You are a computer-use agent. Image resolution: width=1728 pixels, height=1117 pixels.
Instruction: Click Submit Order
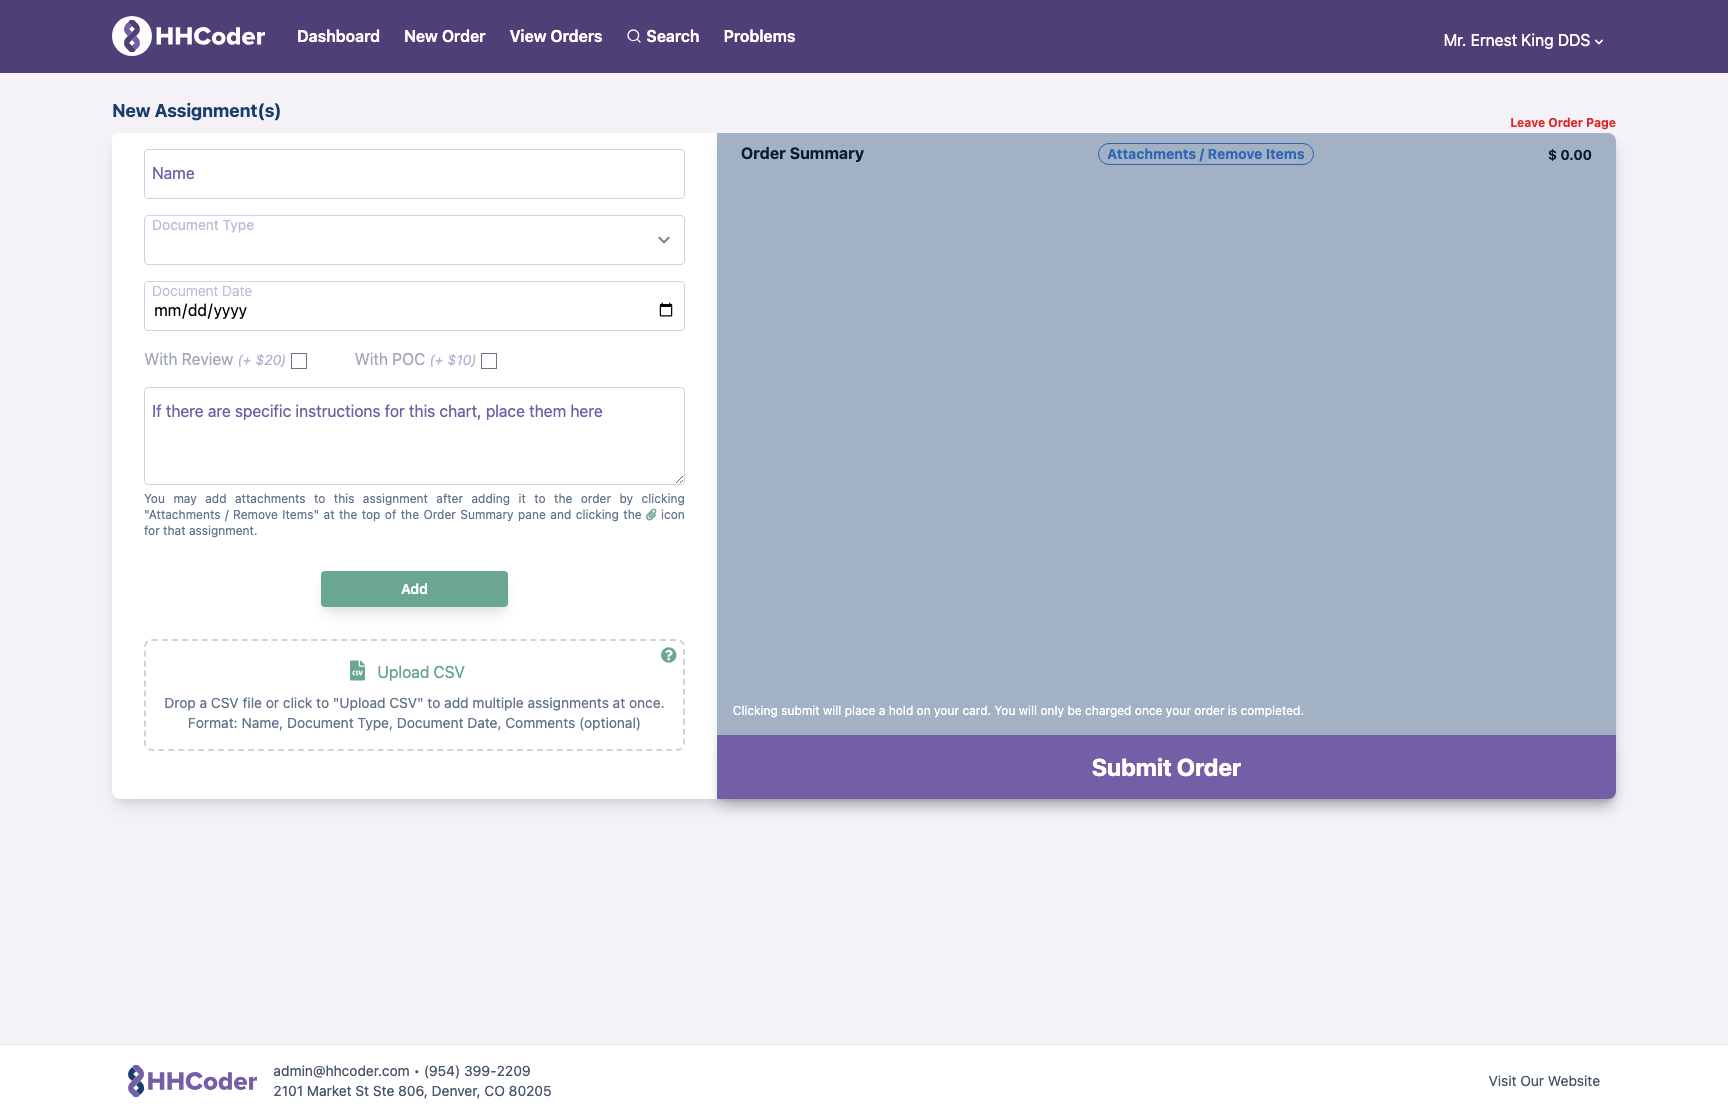[x=1165, y=767]
